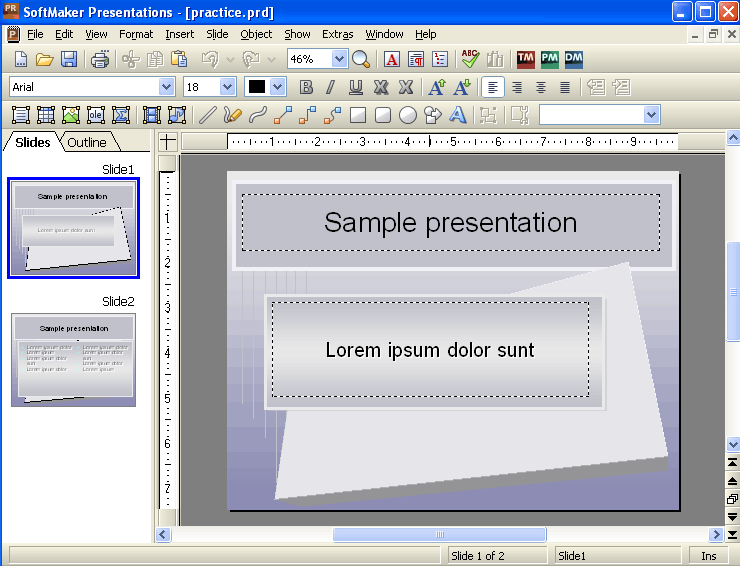Draw a rounded rectangle shape
The image size is (740, 566).
pyautogui.click(x=383, y=115)
